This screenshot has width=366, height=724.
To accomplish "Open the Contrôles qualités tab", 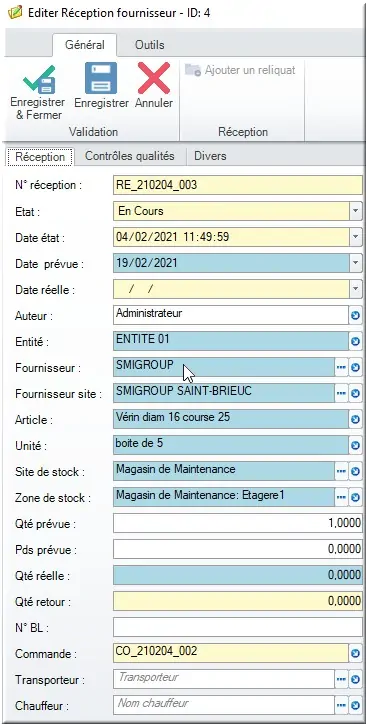I will 130,156.
